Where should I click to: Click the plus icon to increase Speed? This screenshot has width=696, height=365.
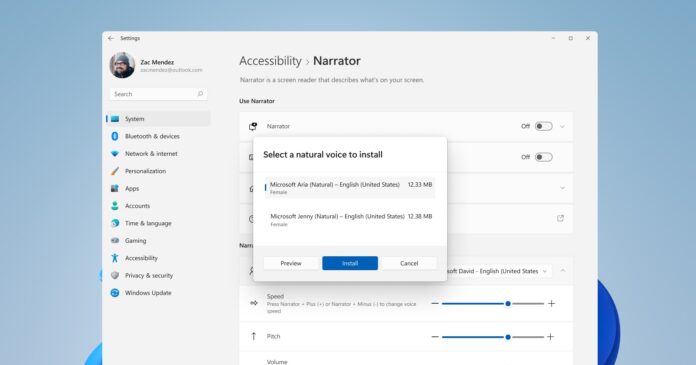click(551, 303)
